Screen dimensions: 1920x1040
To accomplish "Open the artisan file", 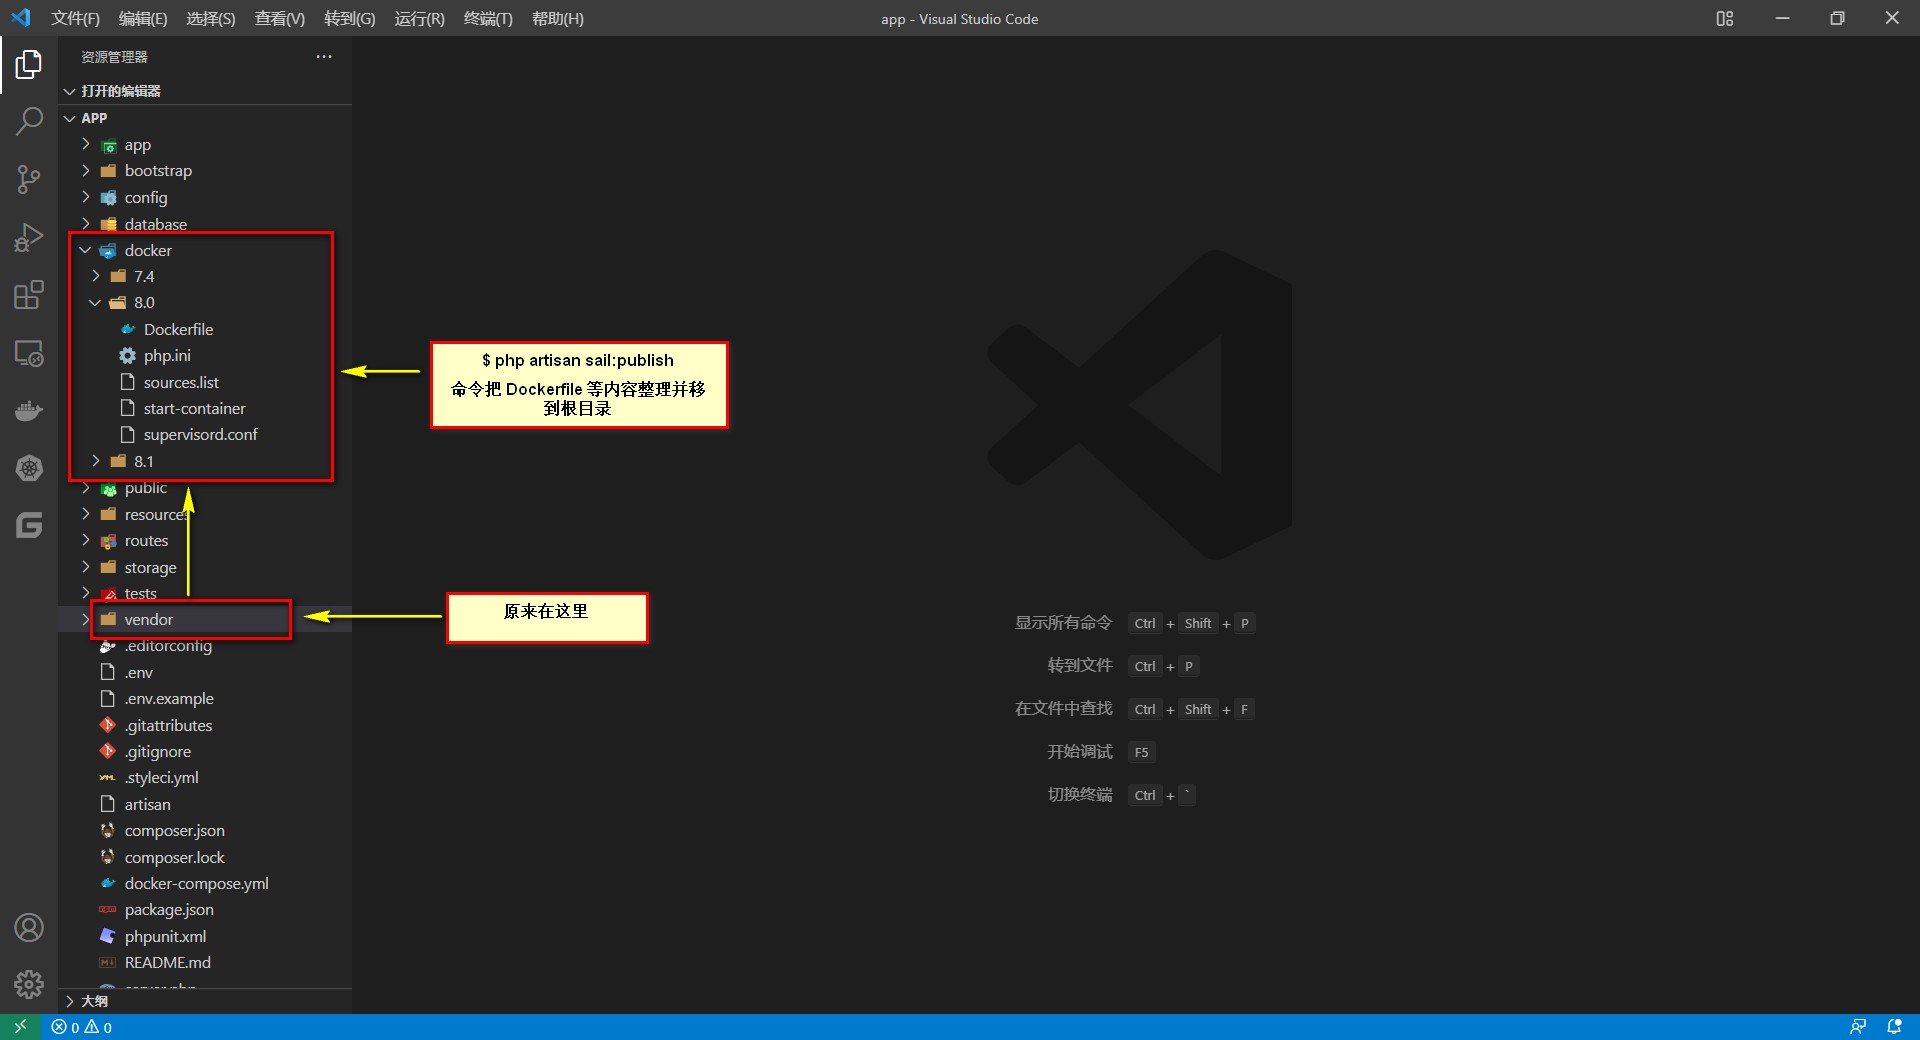I will pos(205,804).
